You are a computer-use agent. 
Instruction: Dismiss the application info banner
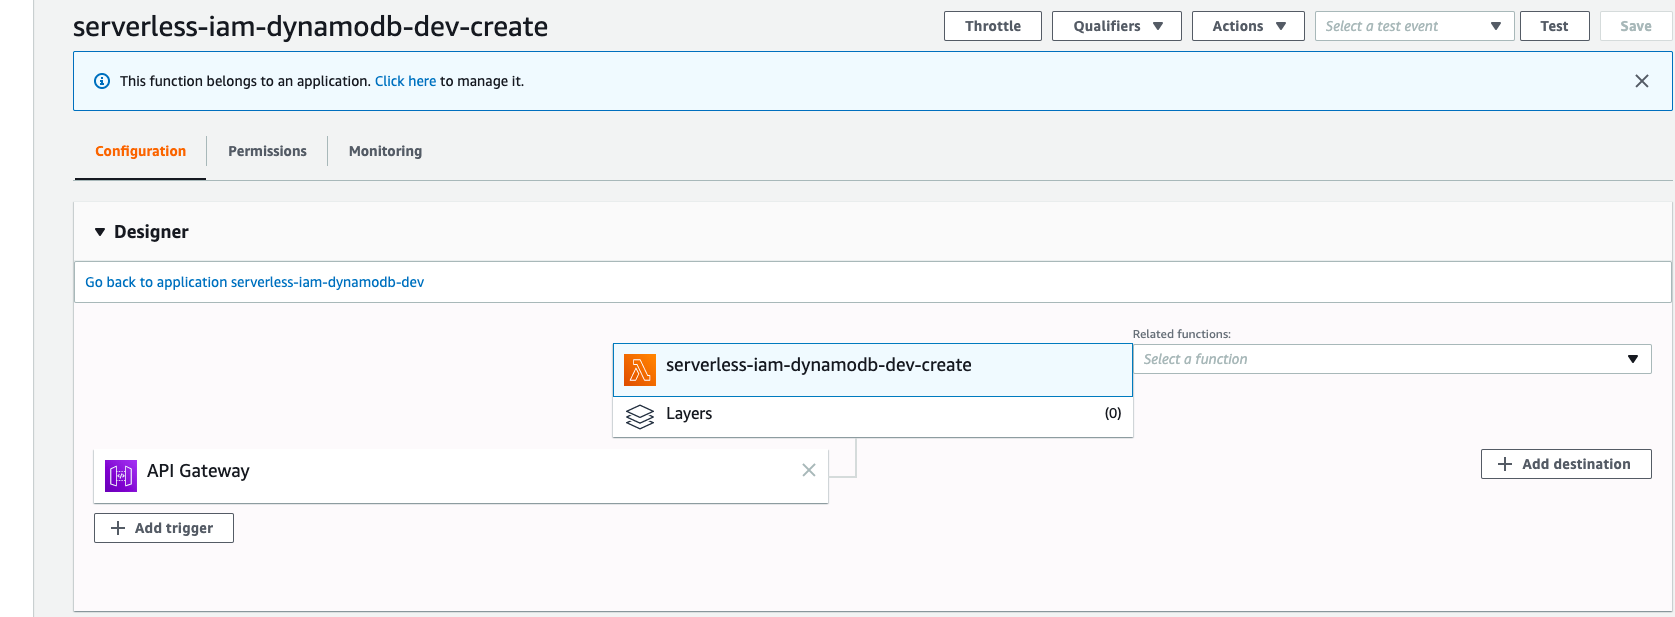click(x=1642, y=81)
